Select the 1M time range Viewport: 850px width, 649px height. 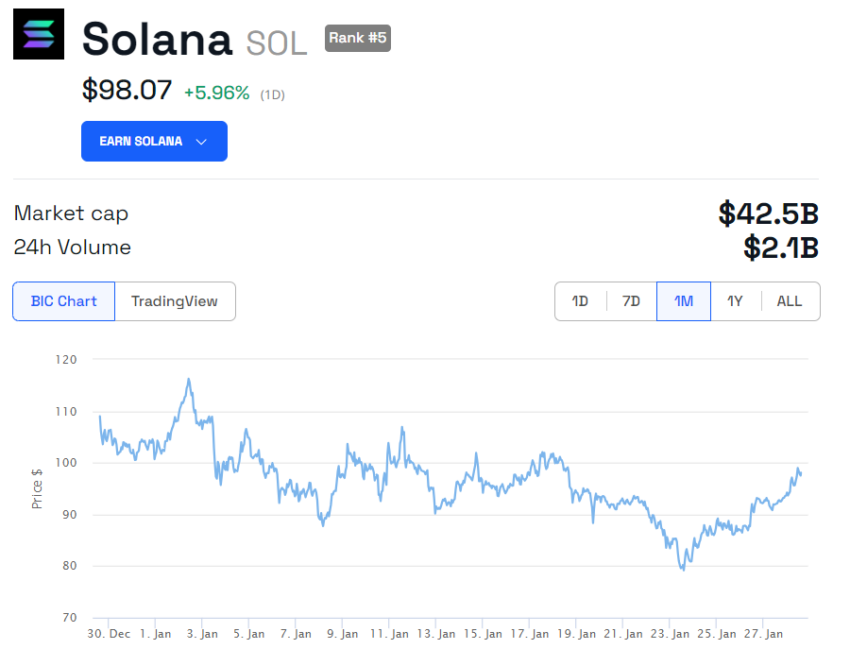[x=683, y=301]
